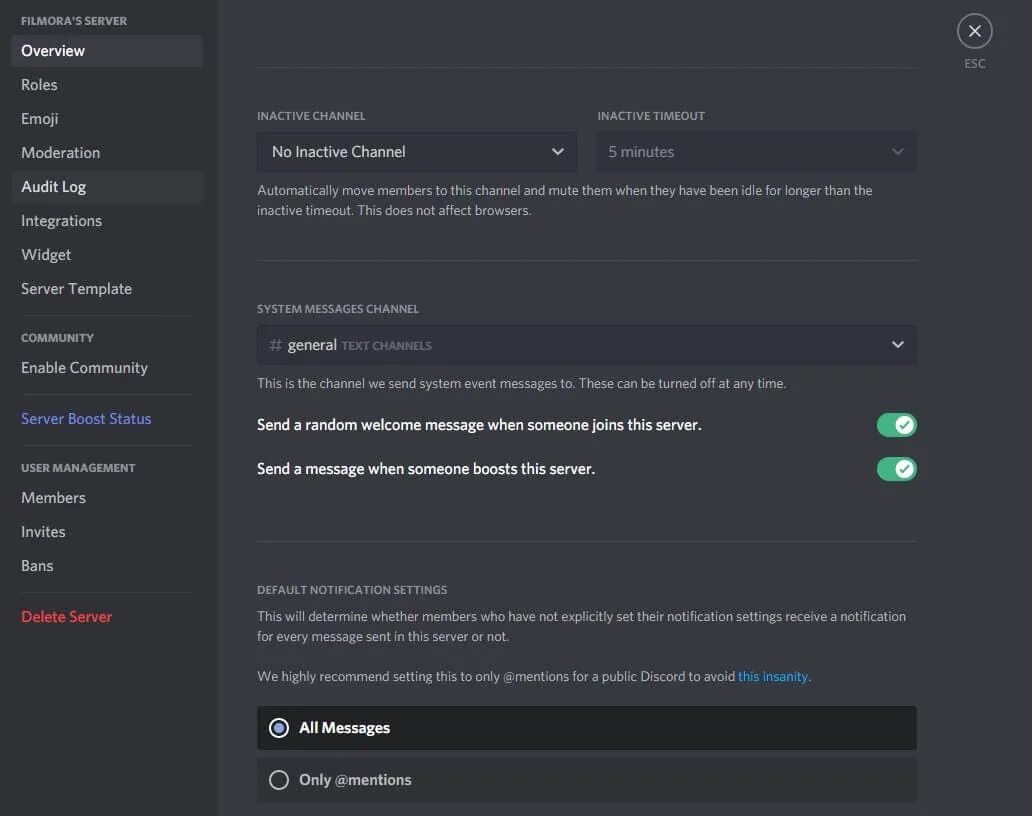This screenshot has height=816, width=1032.
Task: Click Enable Community in sidebar
Action: click(85, 368)
